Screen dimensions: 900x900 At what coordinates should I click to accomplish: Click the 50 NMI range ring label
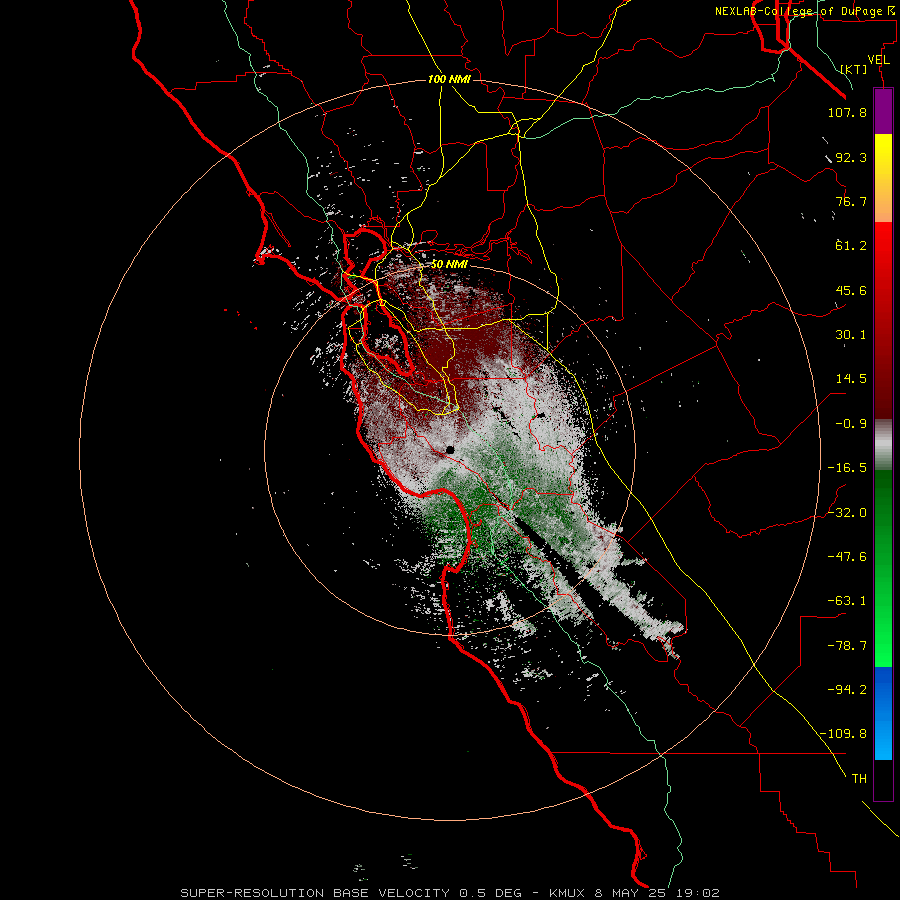(x=449, y=264)
